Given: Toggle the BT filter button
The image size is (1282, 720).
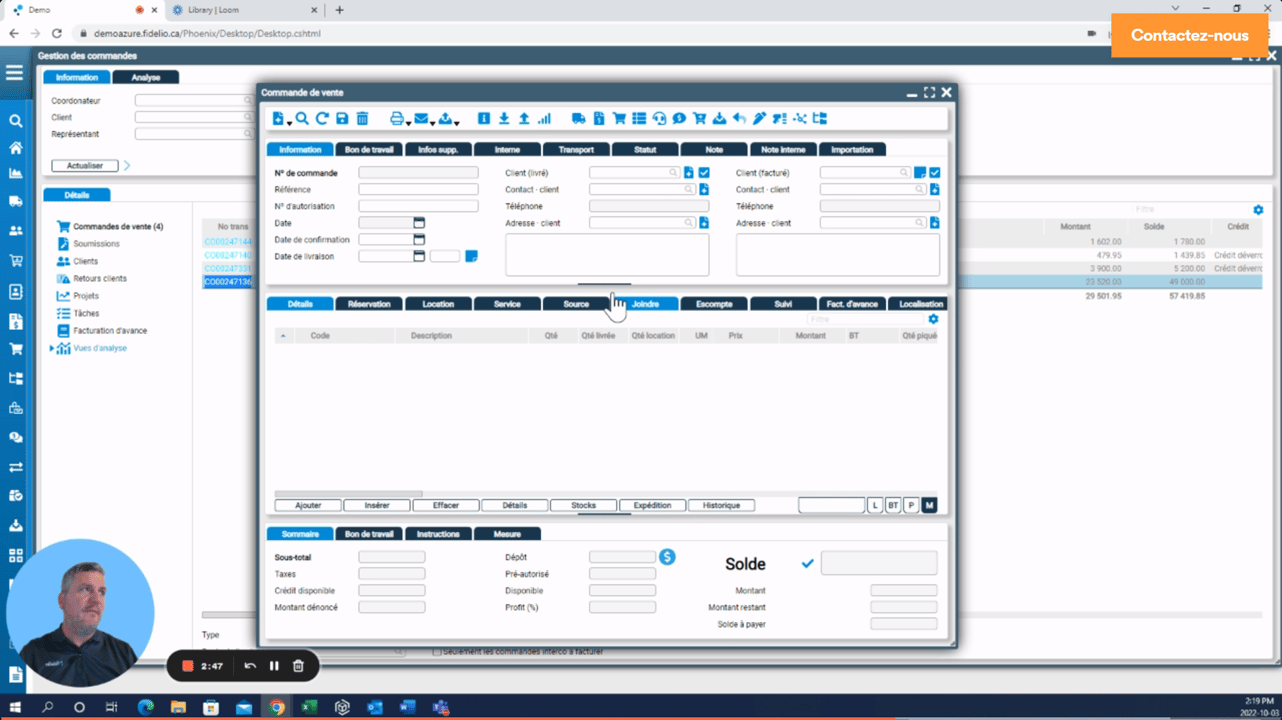Looking at the screenshot, I should tap(893, 506).
